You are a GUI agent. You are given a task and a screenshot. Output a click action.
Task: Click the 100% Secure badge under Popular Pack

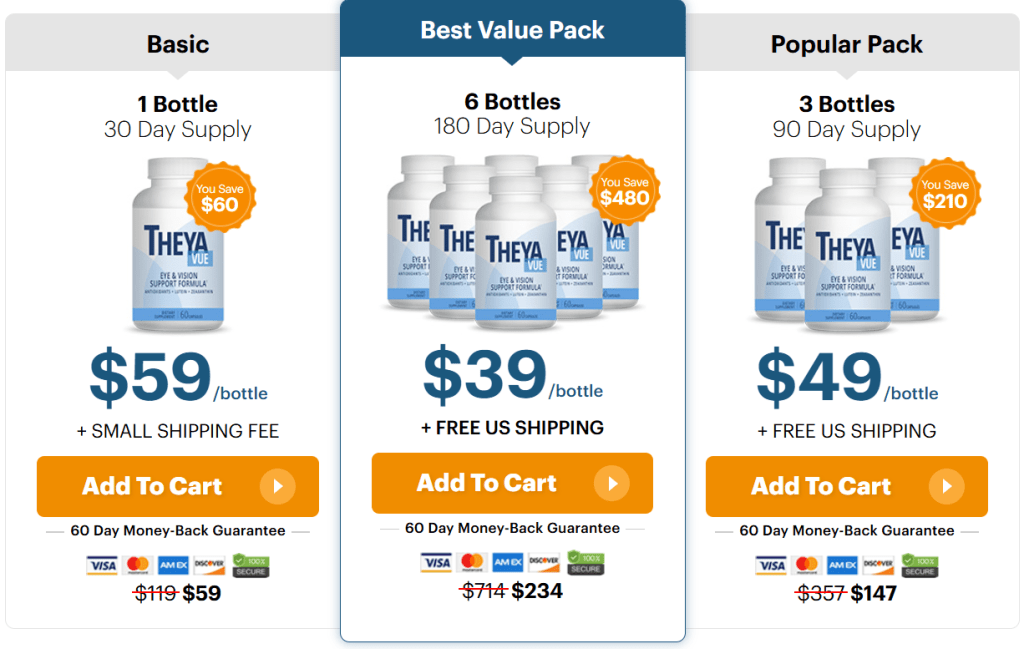(x=920, y=566)
